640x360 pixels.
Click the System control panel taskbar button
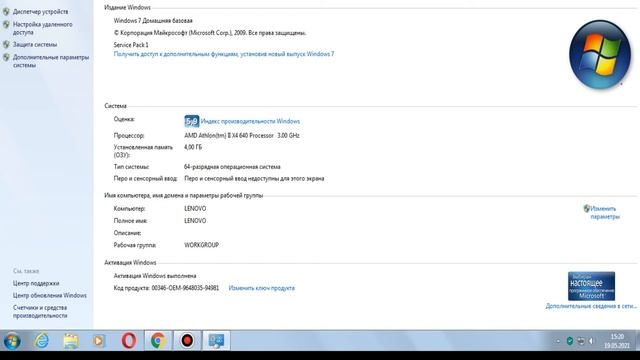tap(216, 340)
